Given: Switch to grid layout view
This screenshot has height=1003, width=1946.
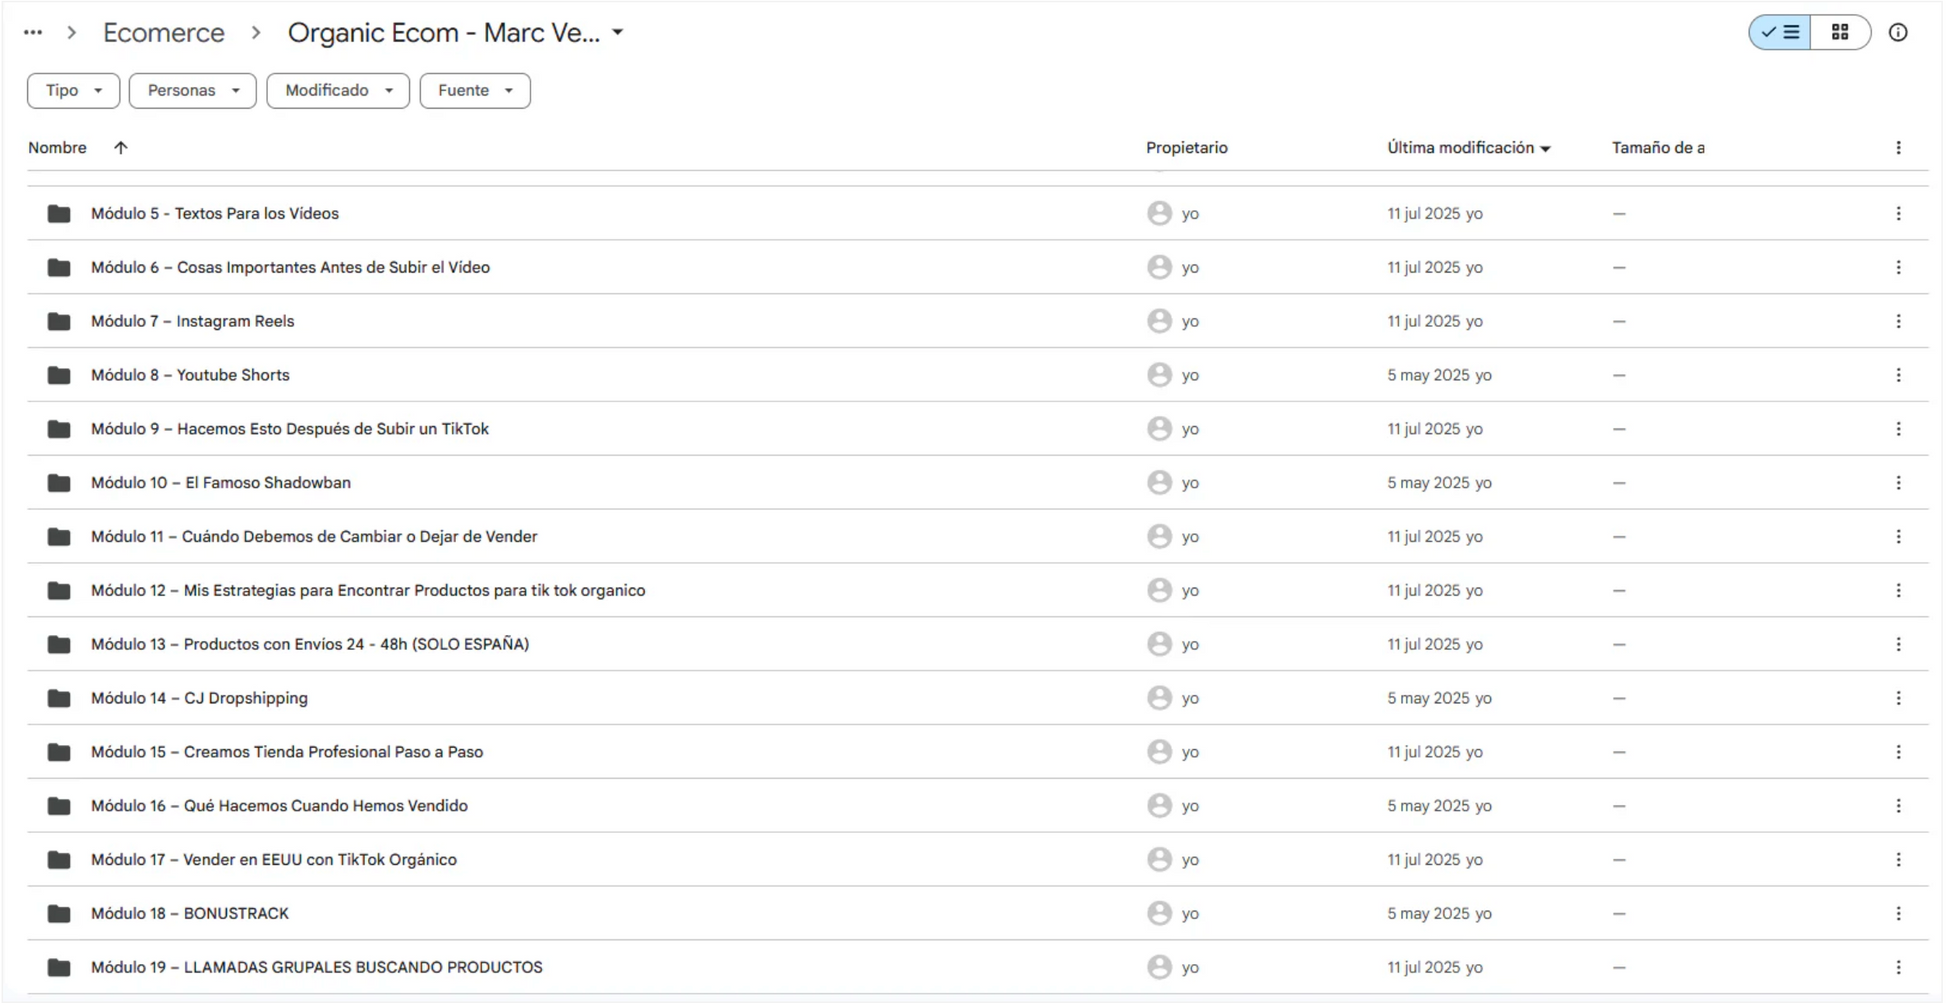Looking at the screenshot, I should pyautogui.click(x=1840, y=32).
